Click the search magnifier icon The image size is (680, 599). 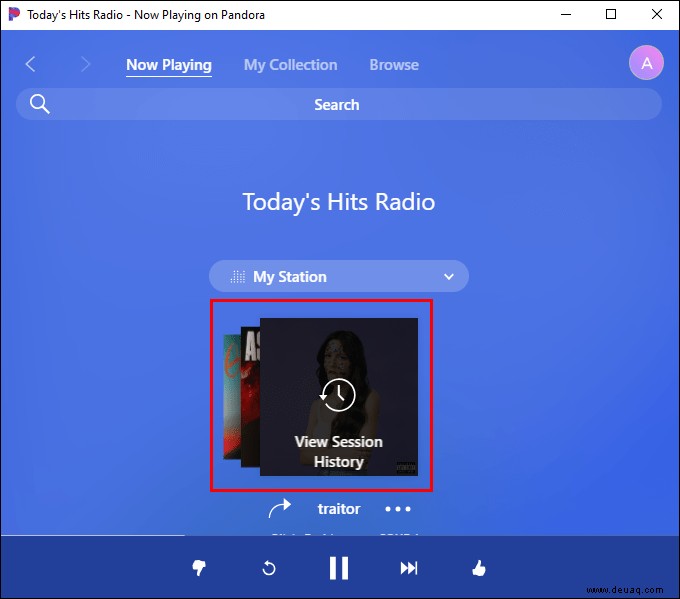[39, 104]
